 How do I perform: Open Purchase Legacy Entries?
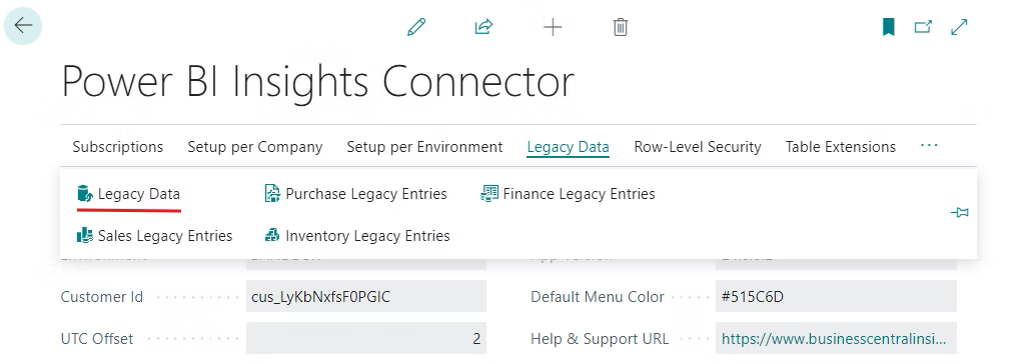[x=366, y=194]
